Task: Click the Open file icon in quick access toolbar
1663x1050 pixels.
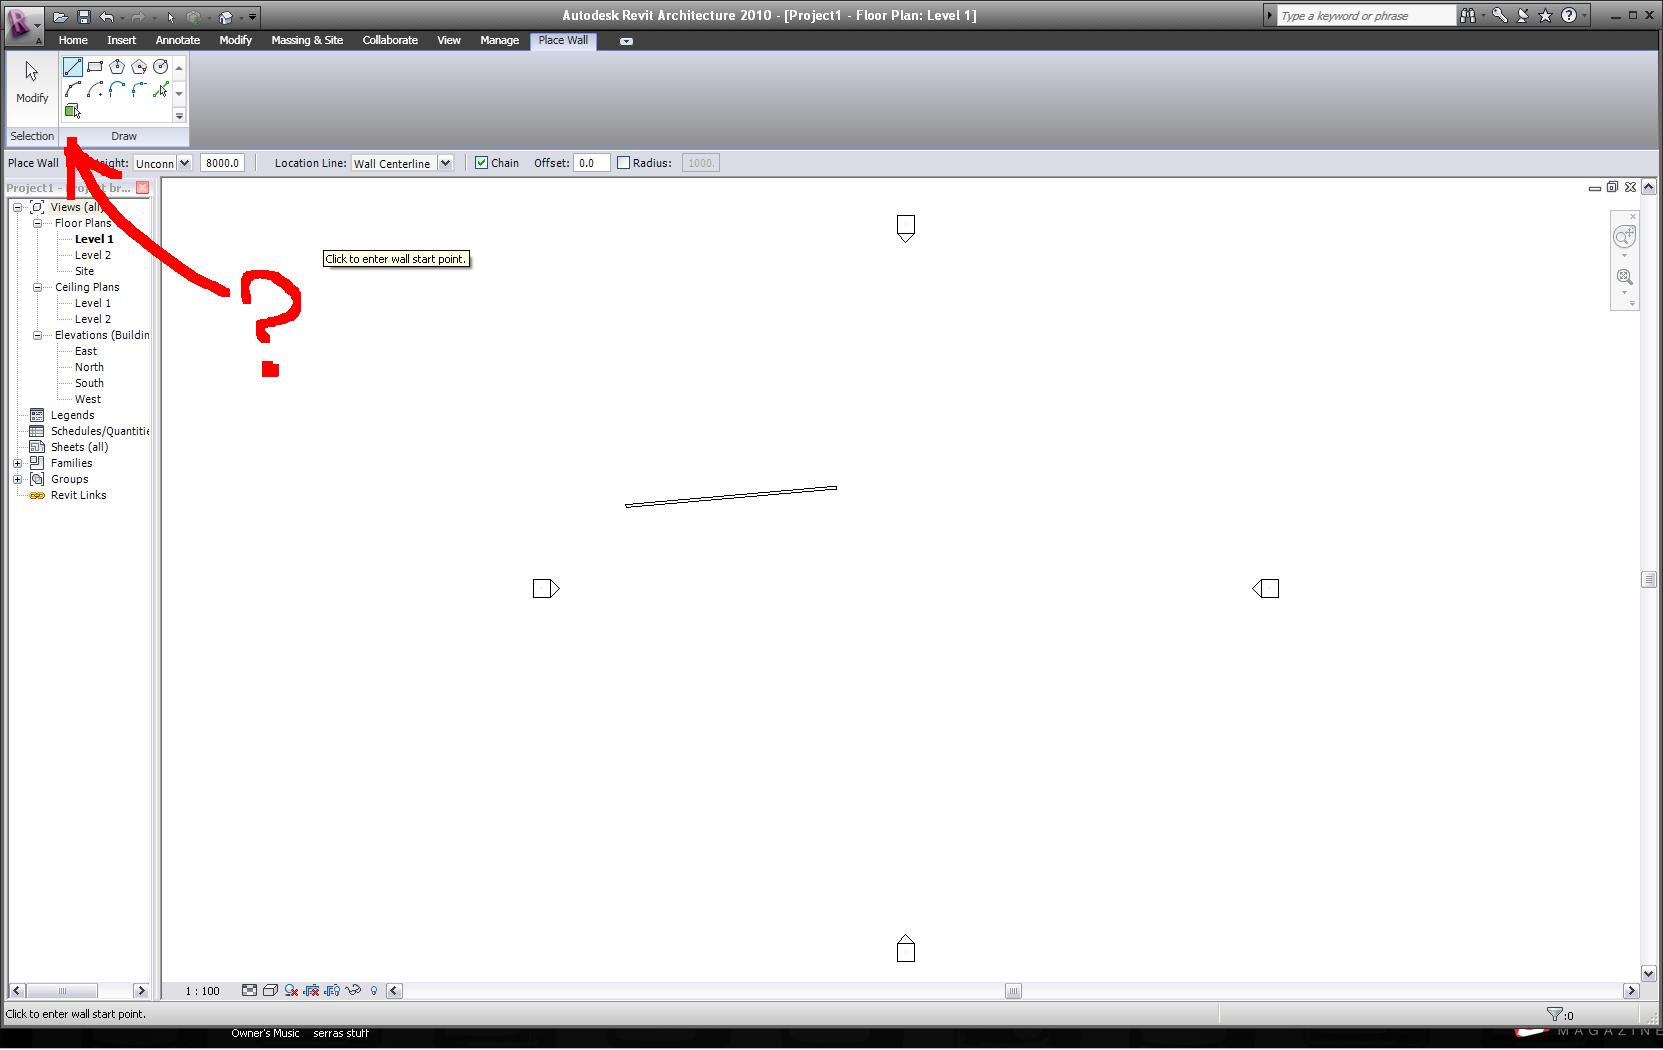Action: tap(61, 16)
